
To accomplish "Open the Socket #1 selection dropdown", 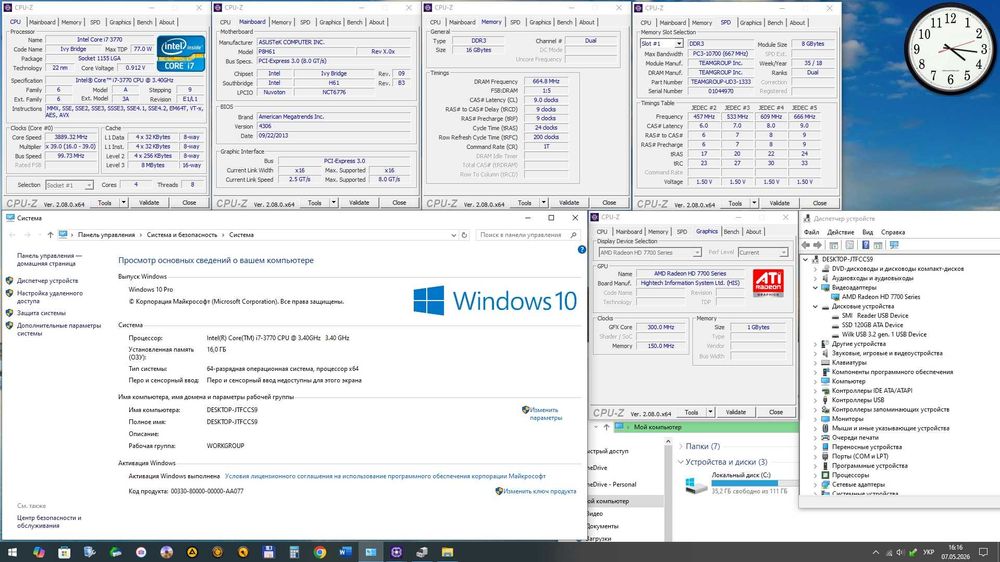I will pyautogui.click(x=89, y=185).
